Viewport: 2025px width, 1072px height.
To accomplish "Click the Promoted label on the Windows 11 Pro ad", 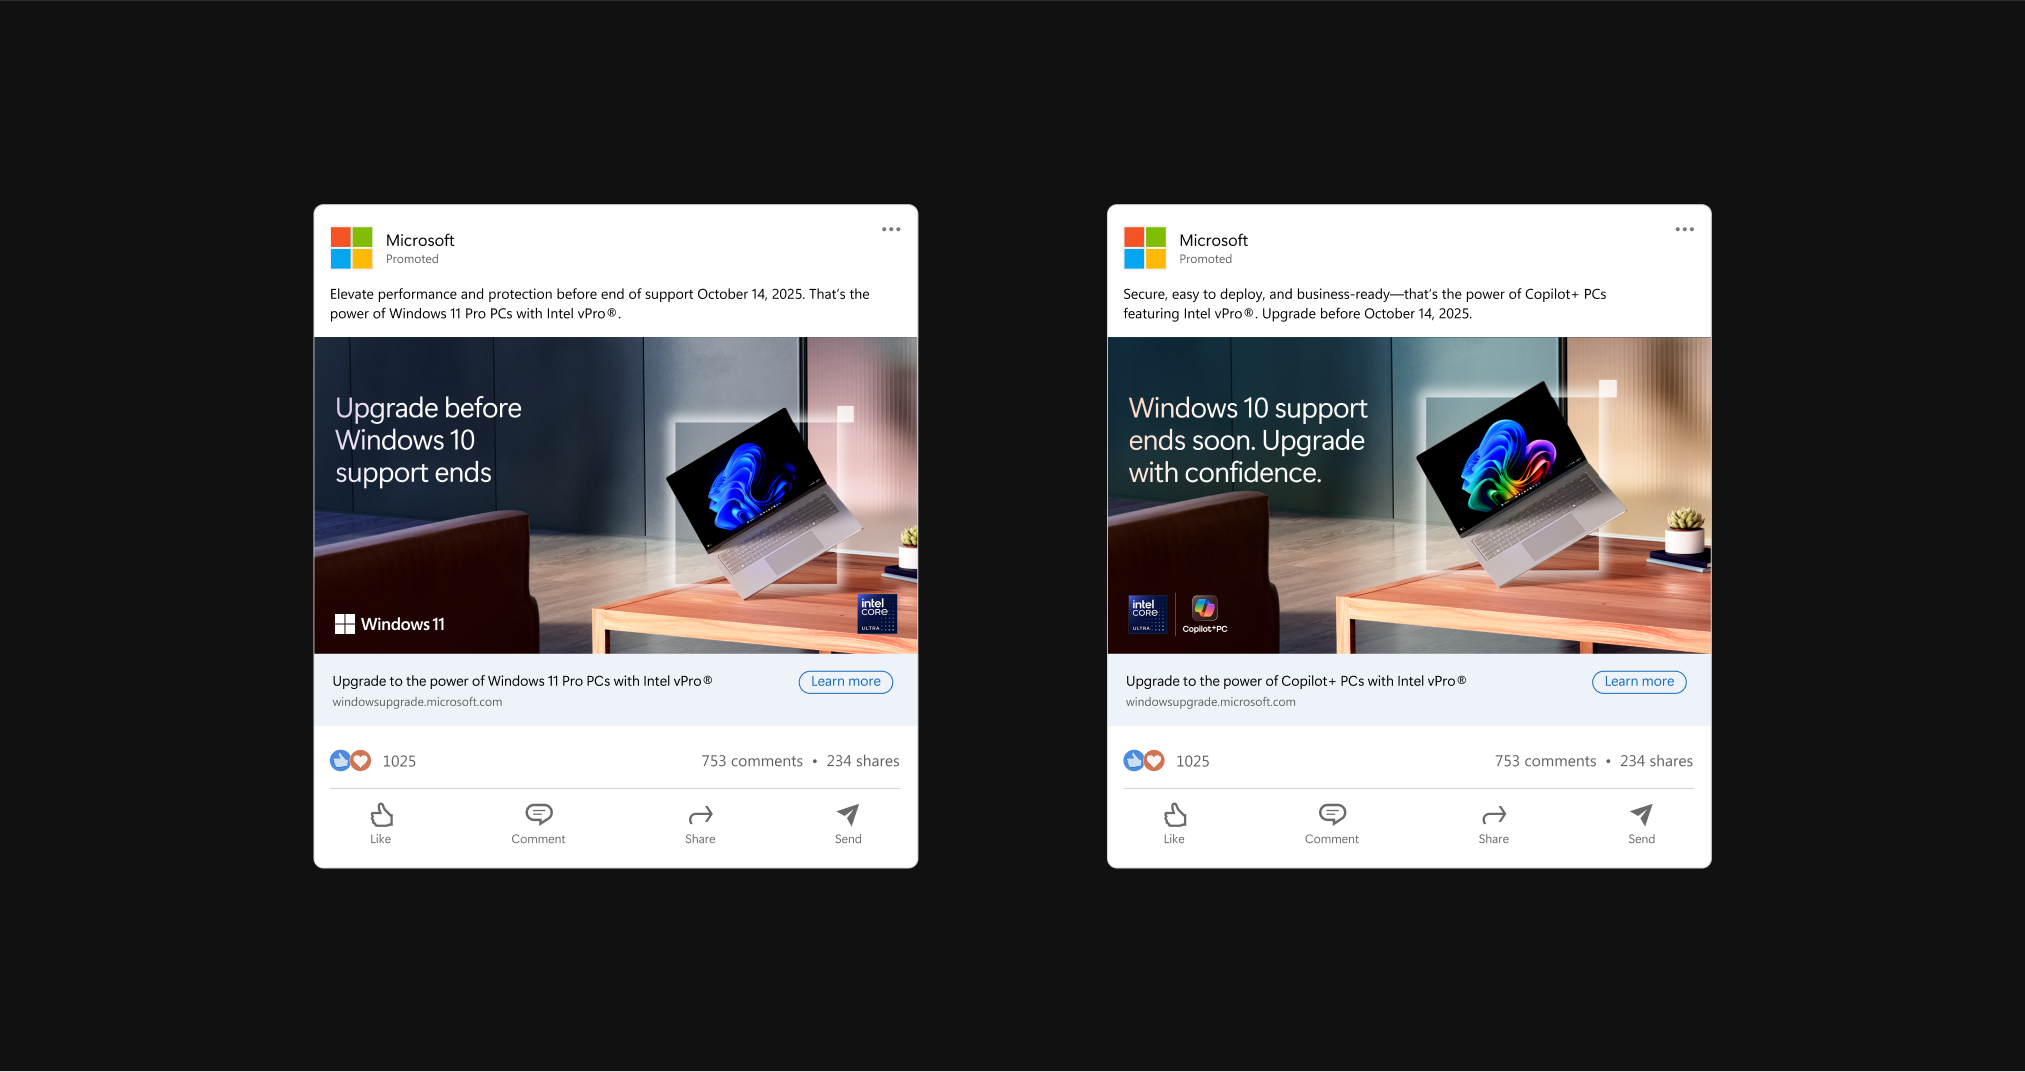I will pyautogui.click(x=412, y=259).
